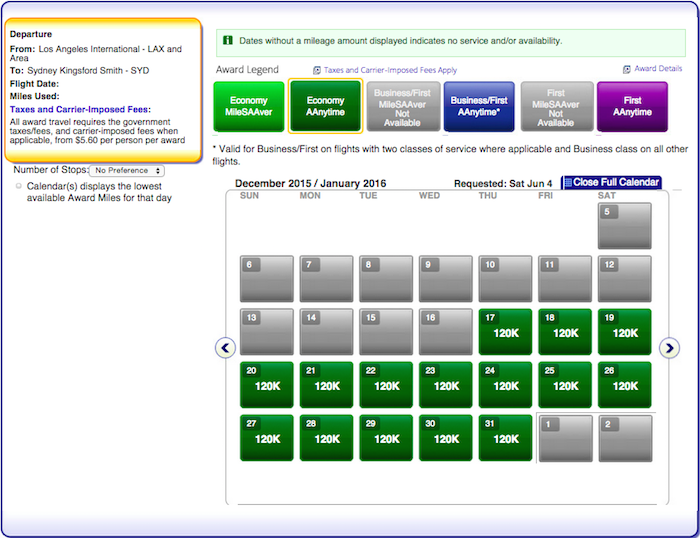Screen dimensions: 700x538
Task: Choose December 23 at 120K miles
Action: [x=446, y=385]
